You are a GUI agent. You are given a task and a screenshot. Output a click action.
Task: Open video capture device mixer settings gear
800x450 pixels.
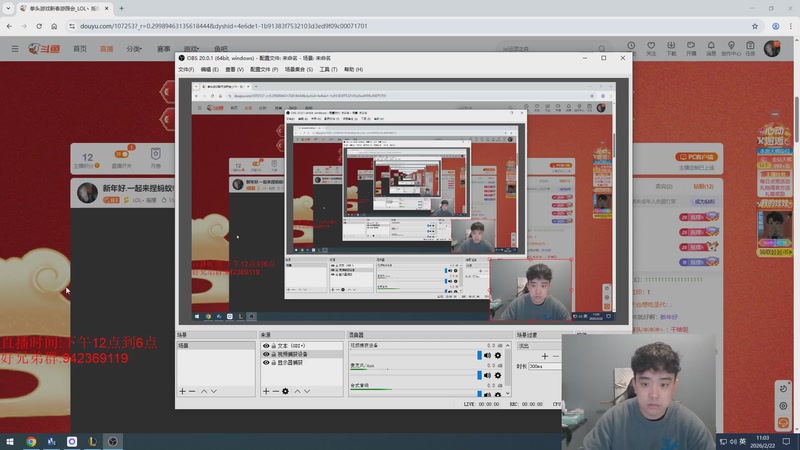pyautogui.click(x=498, y=355)
